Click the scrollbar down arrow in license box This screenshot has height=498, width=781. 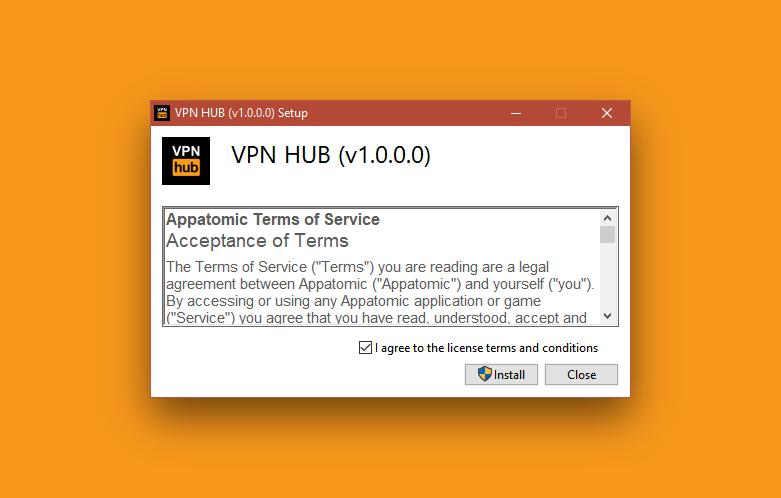607,316
